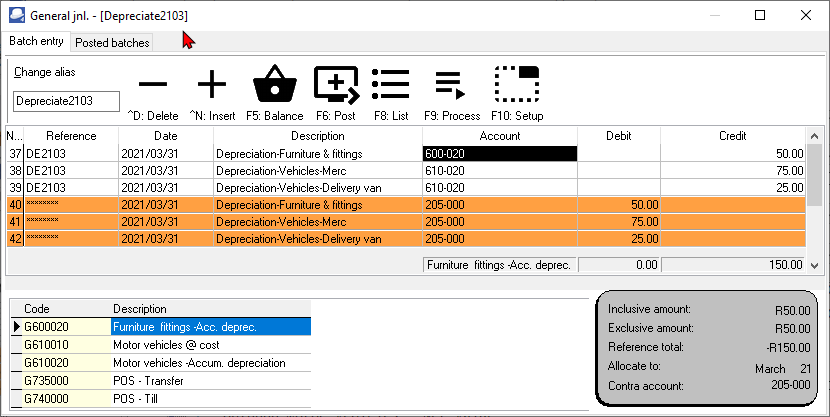Select row number 42

pyautogui.click(x=15, y=239)
